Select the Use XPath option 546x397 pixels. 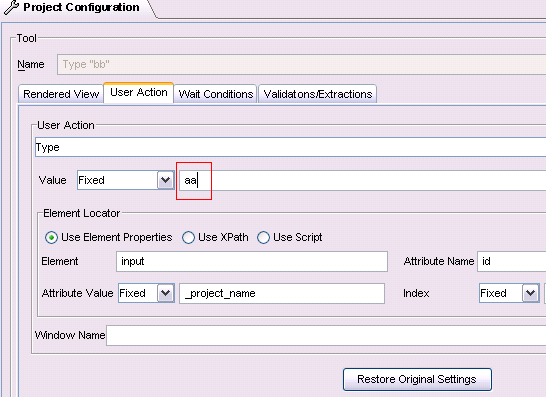188,238
